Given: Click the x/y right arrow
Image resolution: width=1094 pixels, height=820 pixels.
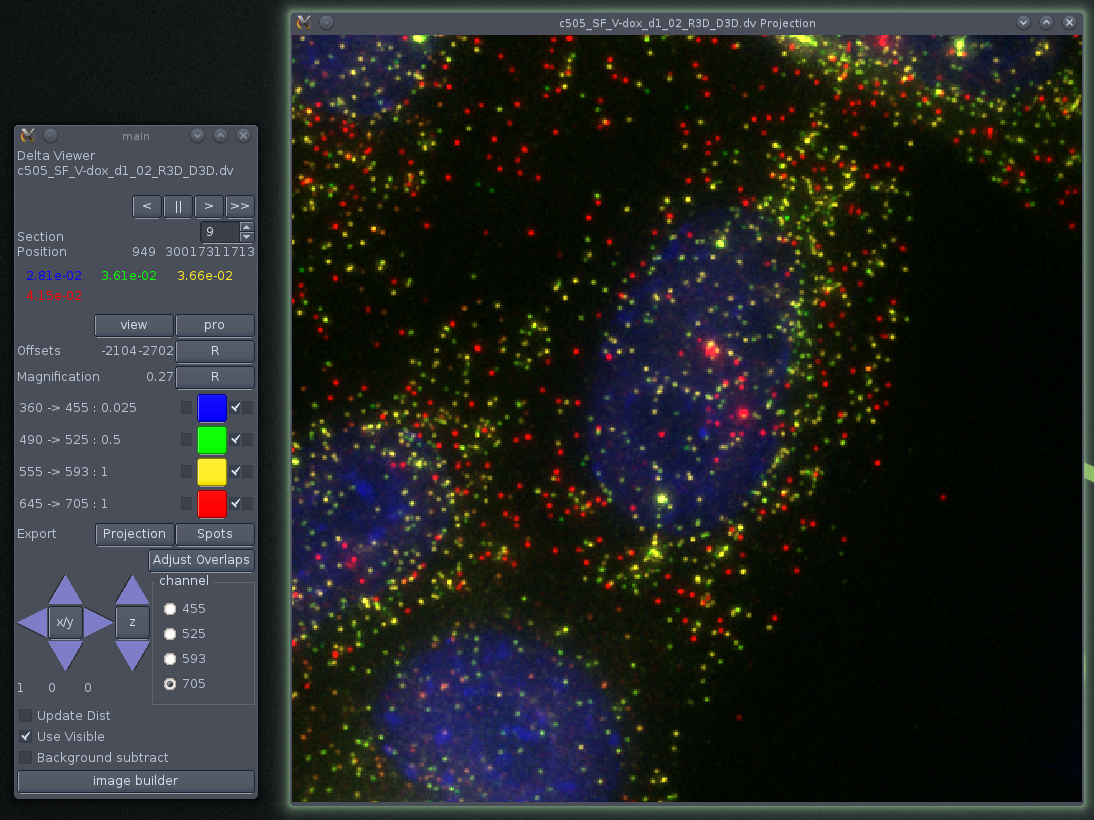Looking at the screenshot, I should [x=98, y=623].
